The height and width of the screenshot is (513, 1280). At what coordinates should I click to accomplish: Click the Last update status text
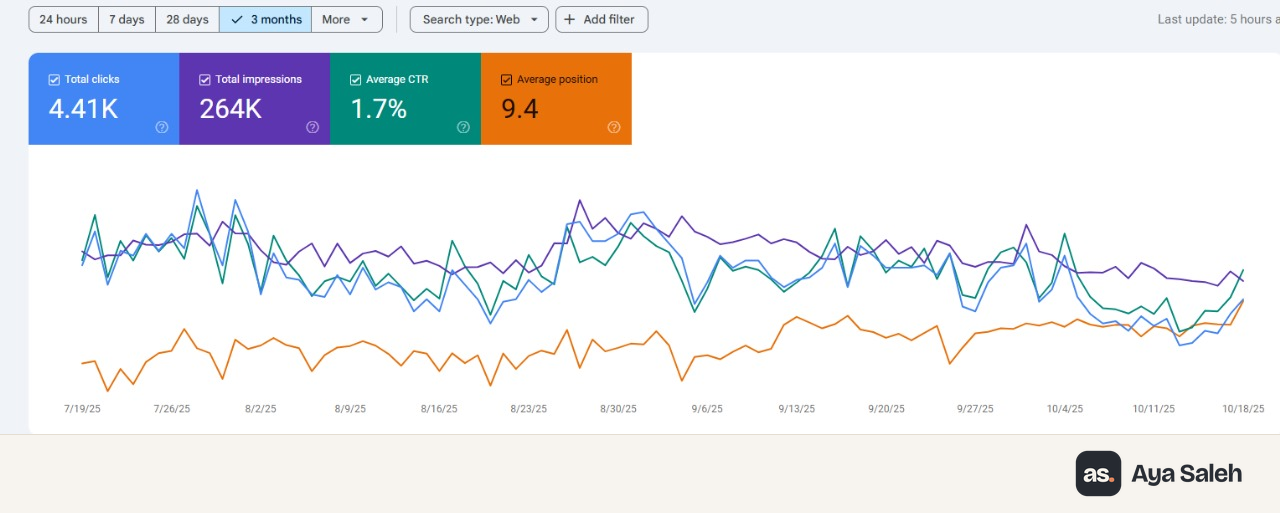(1218, 19)
